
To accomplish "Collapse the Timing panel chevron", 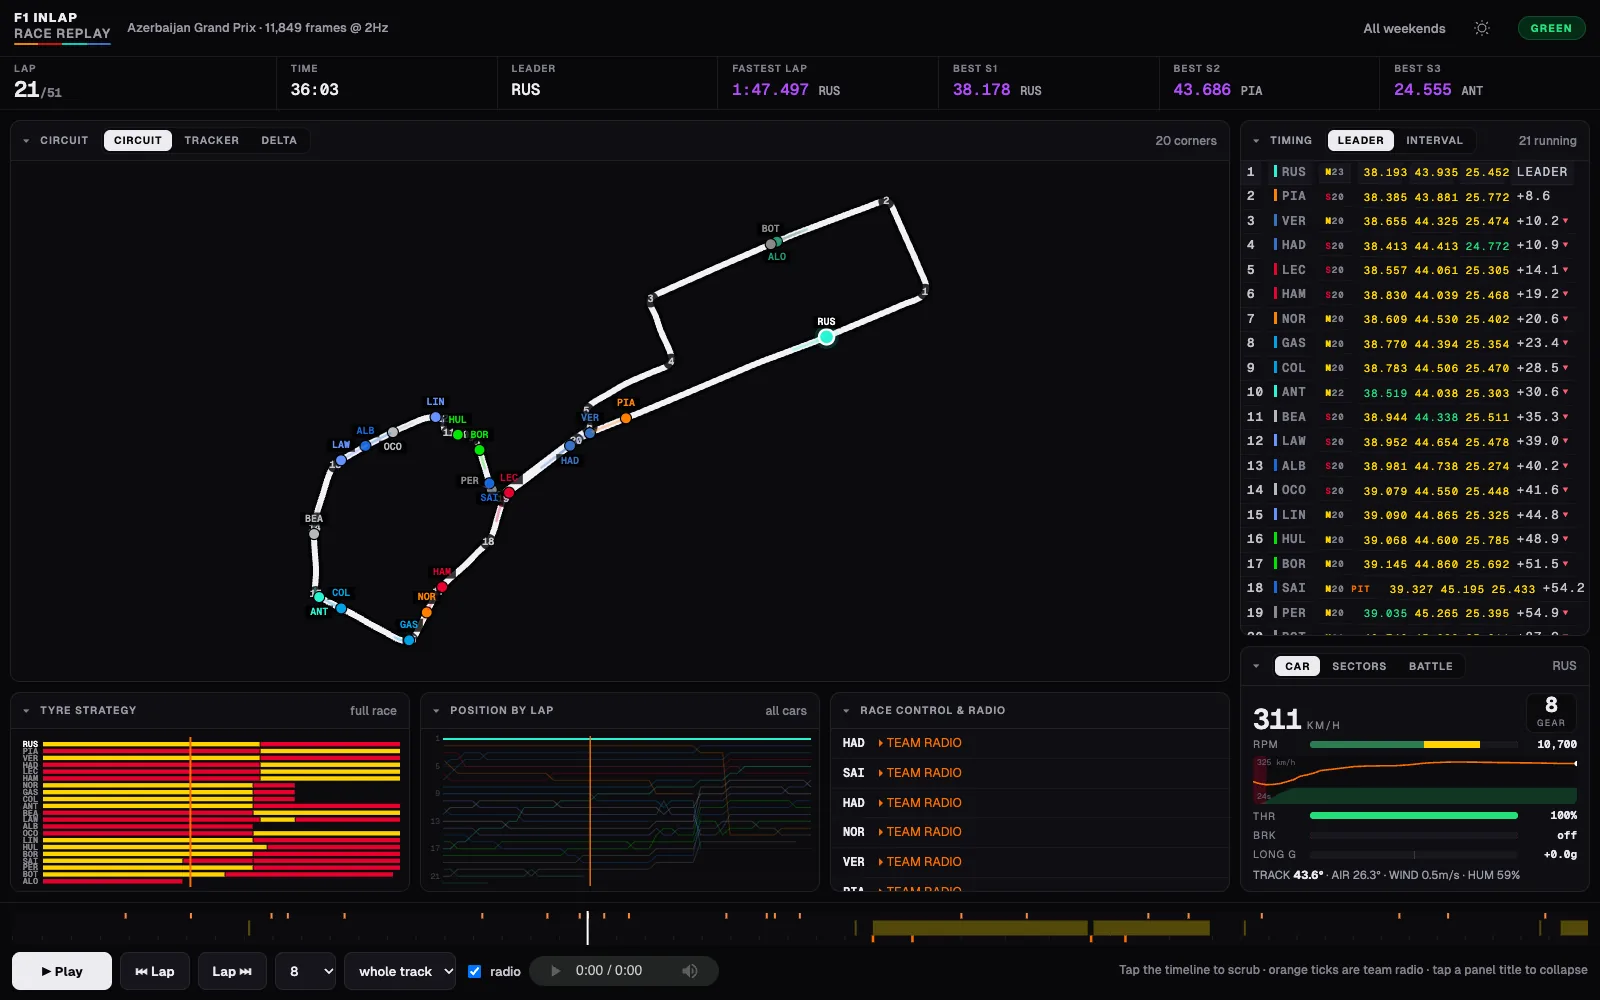I will [1256, 141].
